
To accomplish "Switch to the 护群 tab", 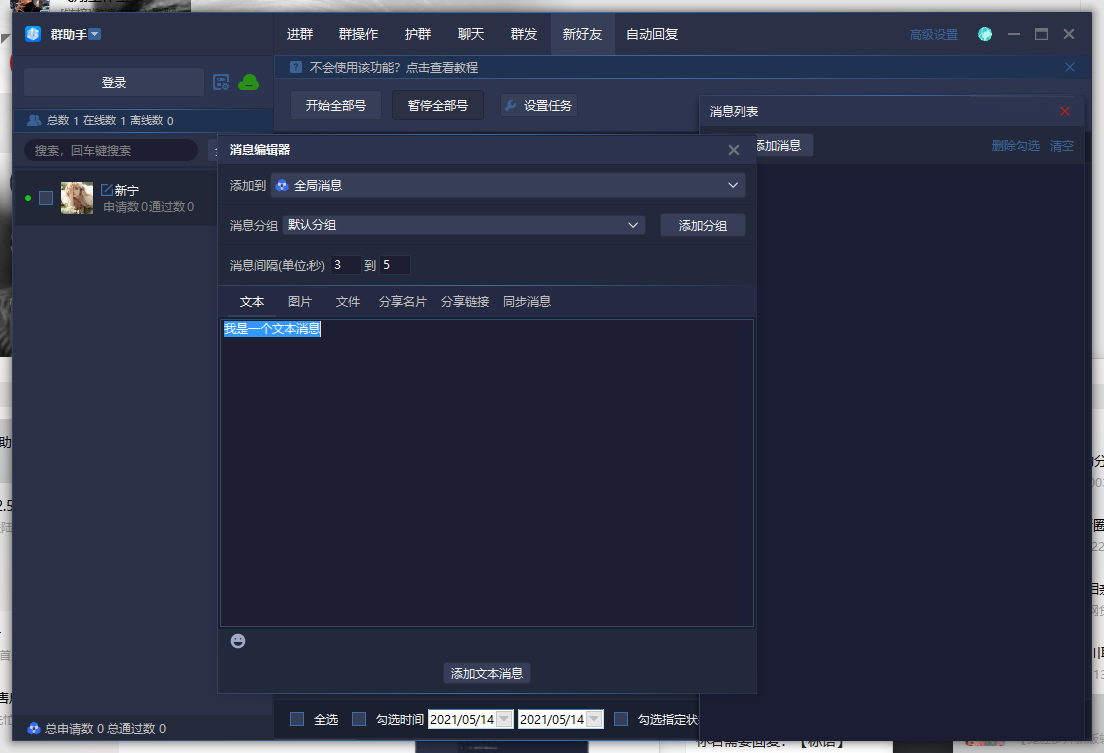I will tap(418, 34).
